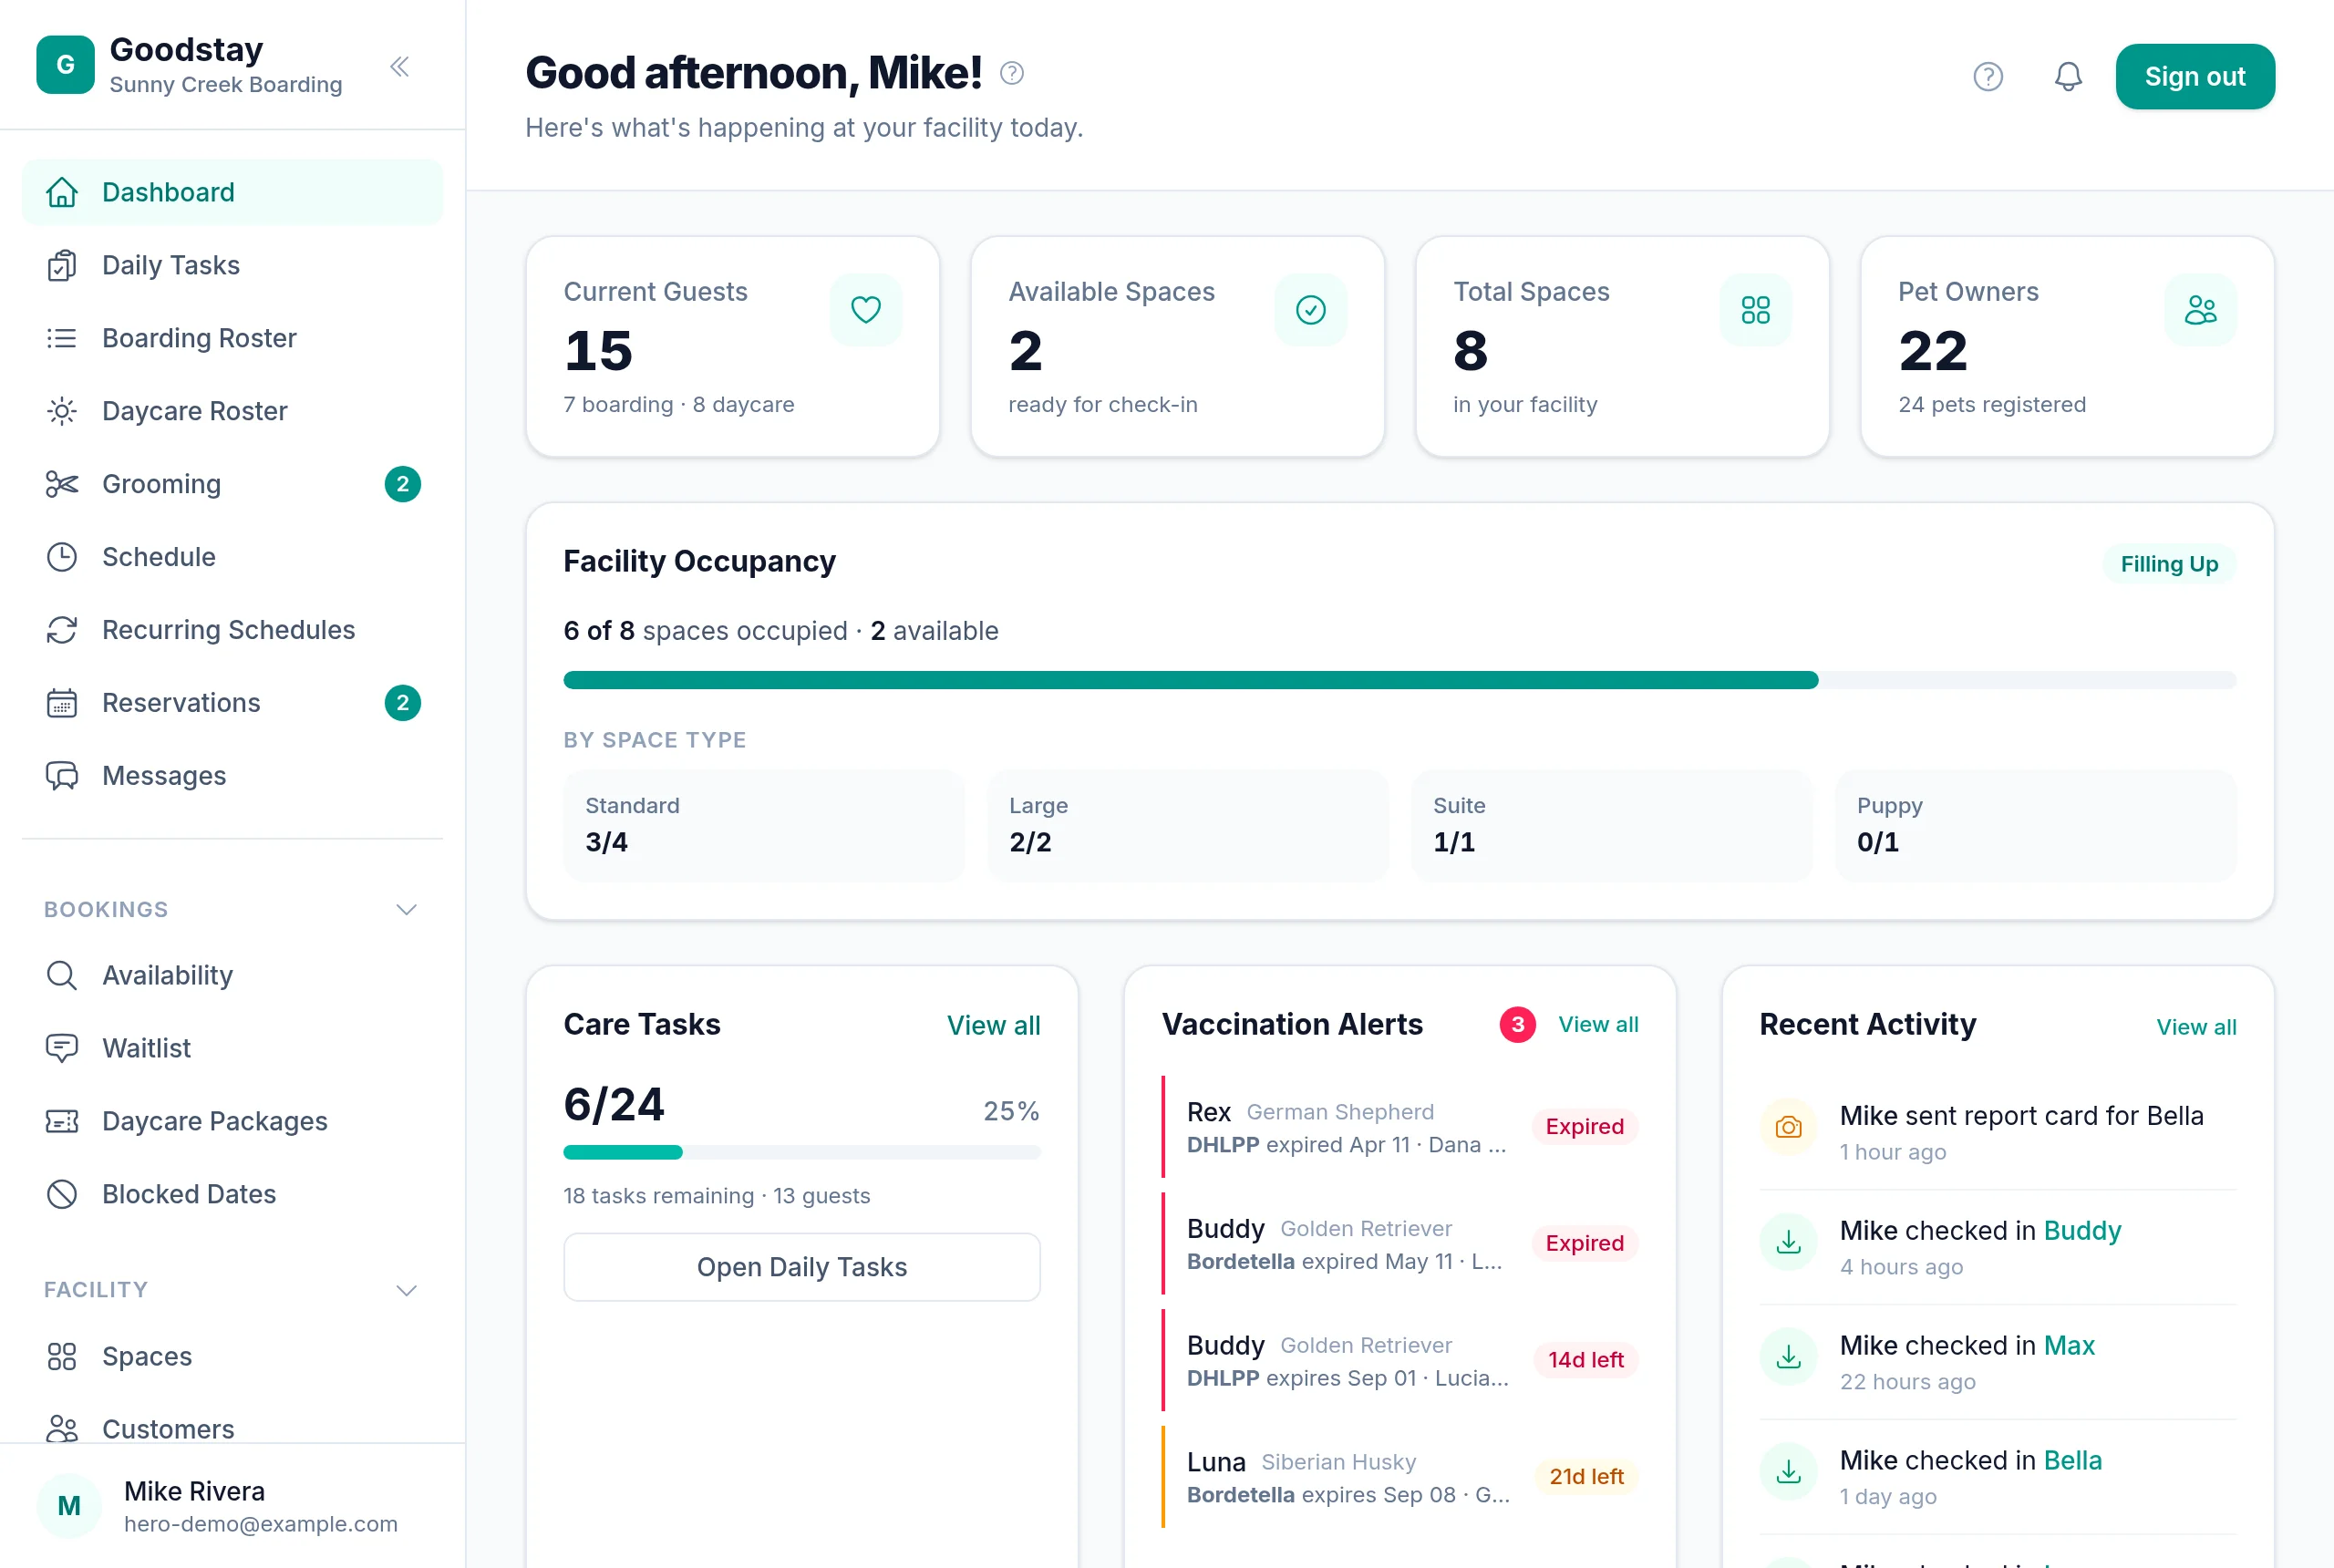Screen dimensions: 2334x1568
Task: Click the Care Tasks progress bar
Action: [x=802, y=1152]
